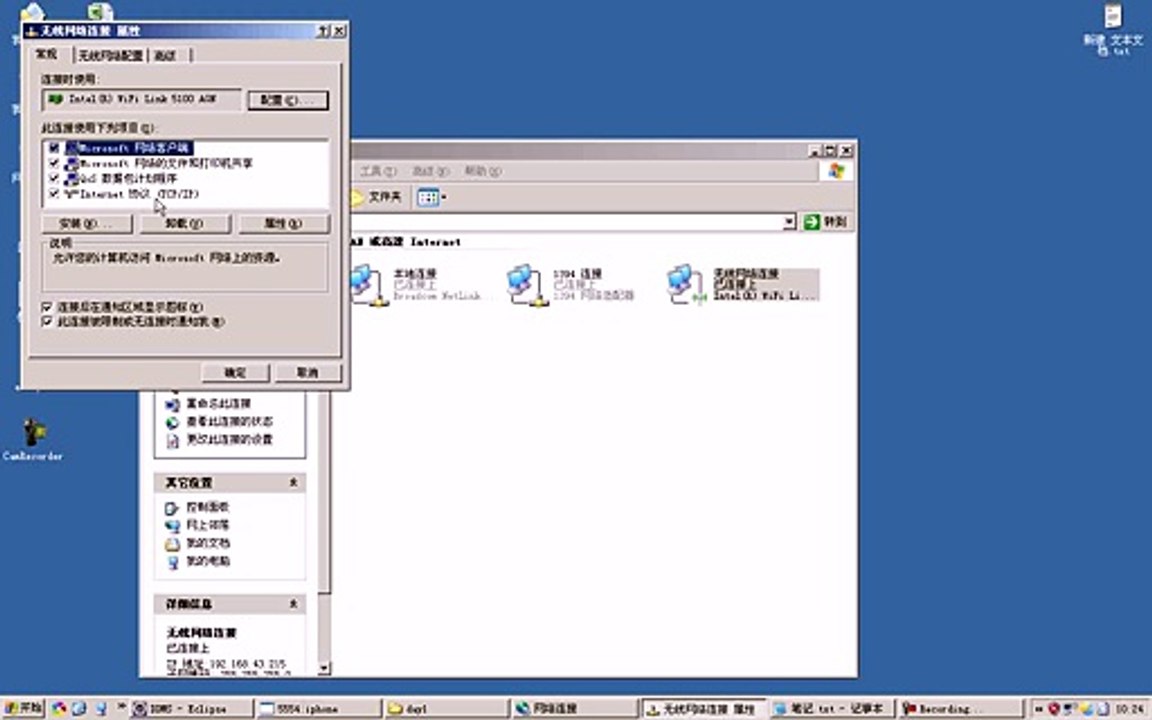The width and height of the screenshot is (1152, 720).
Task: Select the QoS 数据包计划程序 list item
Action: tap(121, 179)
